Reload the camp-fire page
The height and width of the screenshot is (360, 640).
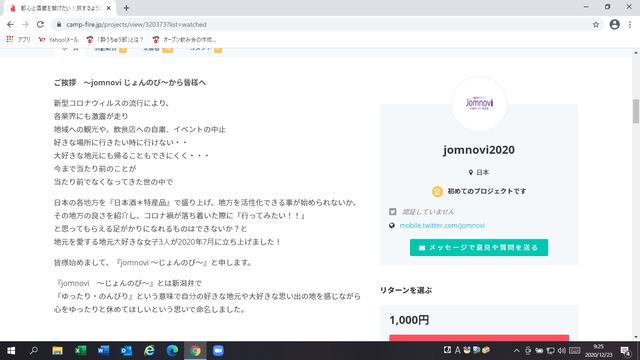[40, 24]
